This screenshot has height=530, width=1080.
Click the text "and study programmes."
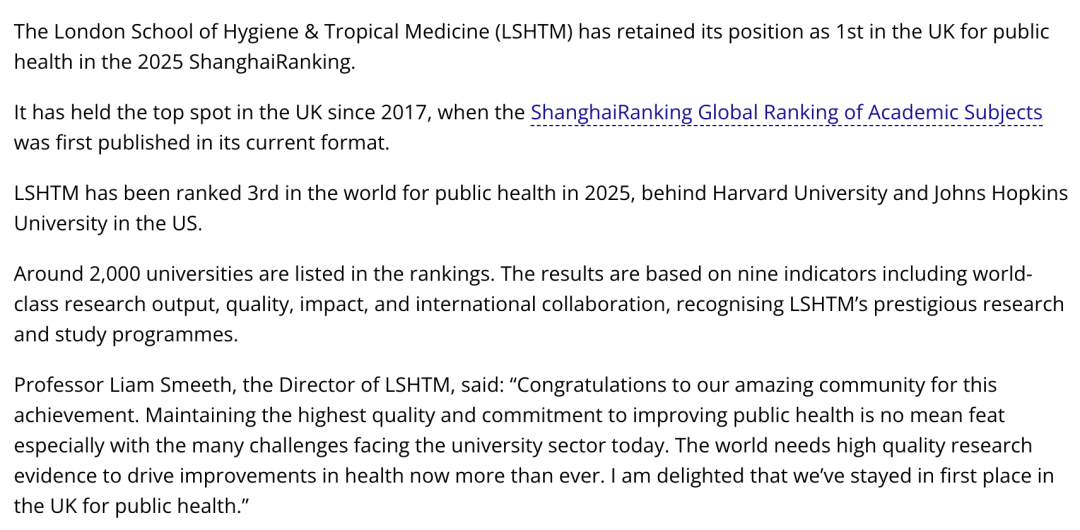(x=126, y=334)
